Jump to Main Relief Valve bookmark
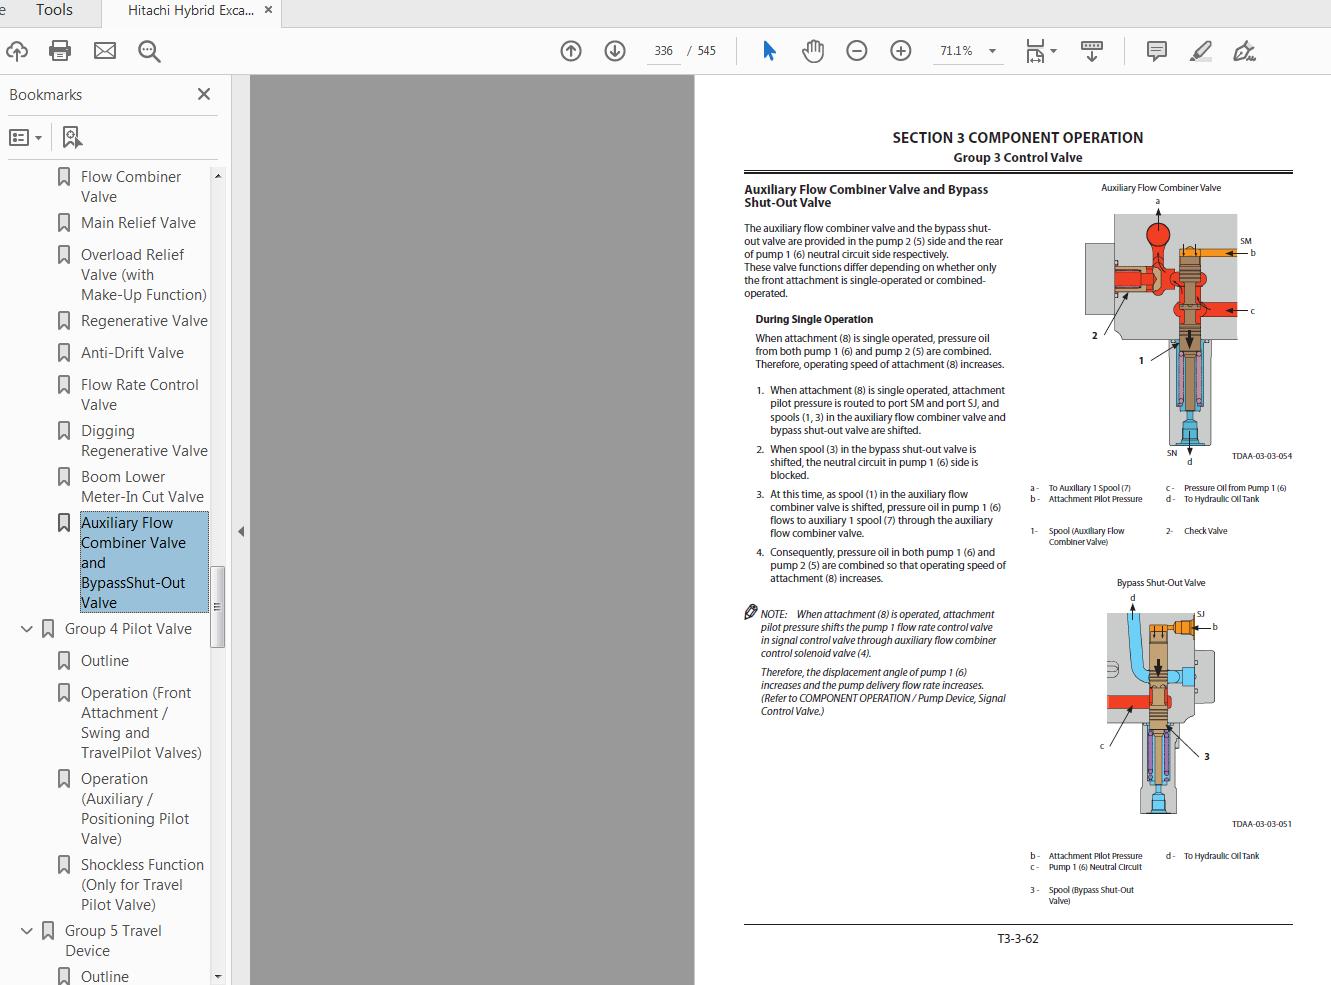 click(138, 223)
